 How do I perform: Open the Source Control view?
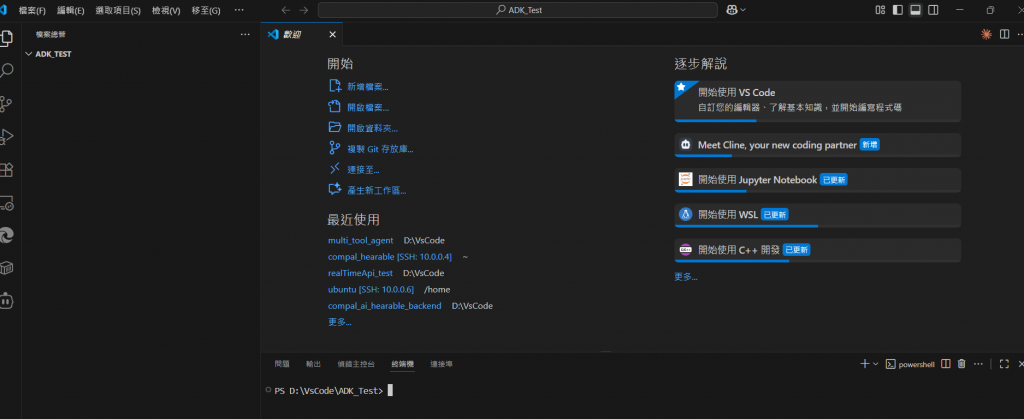coord(6,104)
